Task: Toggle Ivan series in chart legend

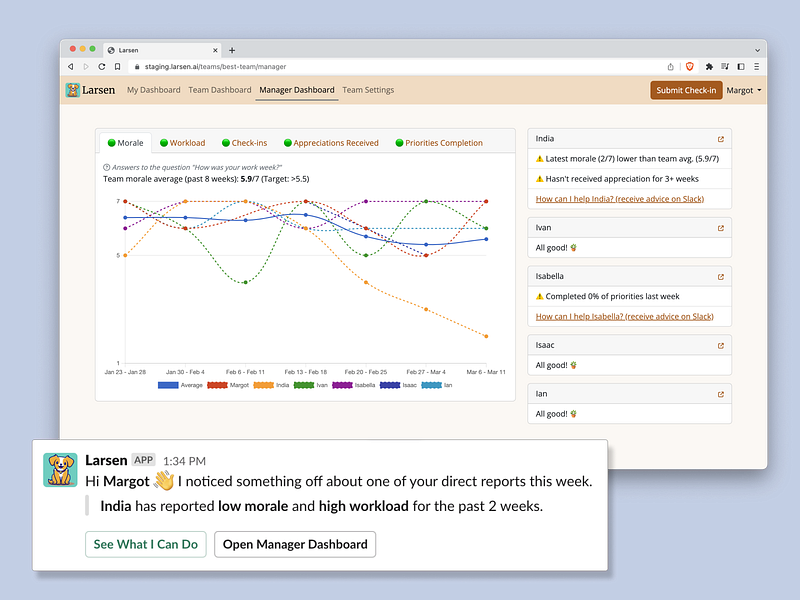Action: 311,385
